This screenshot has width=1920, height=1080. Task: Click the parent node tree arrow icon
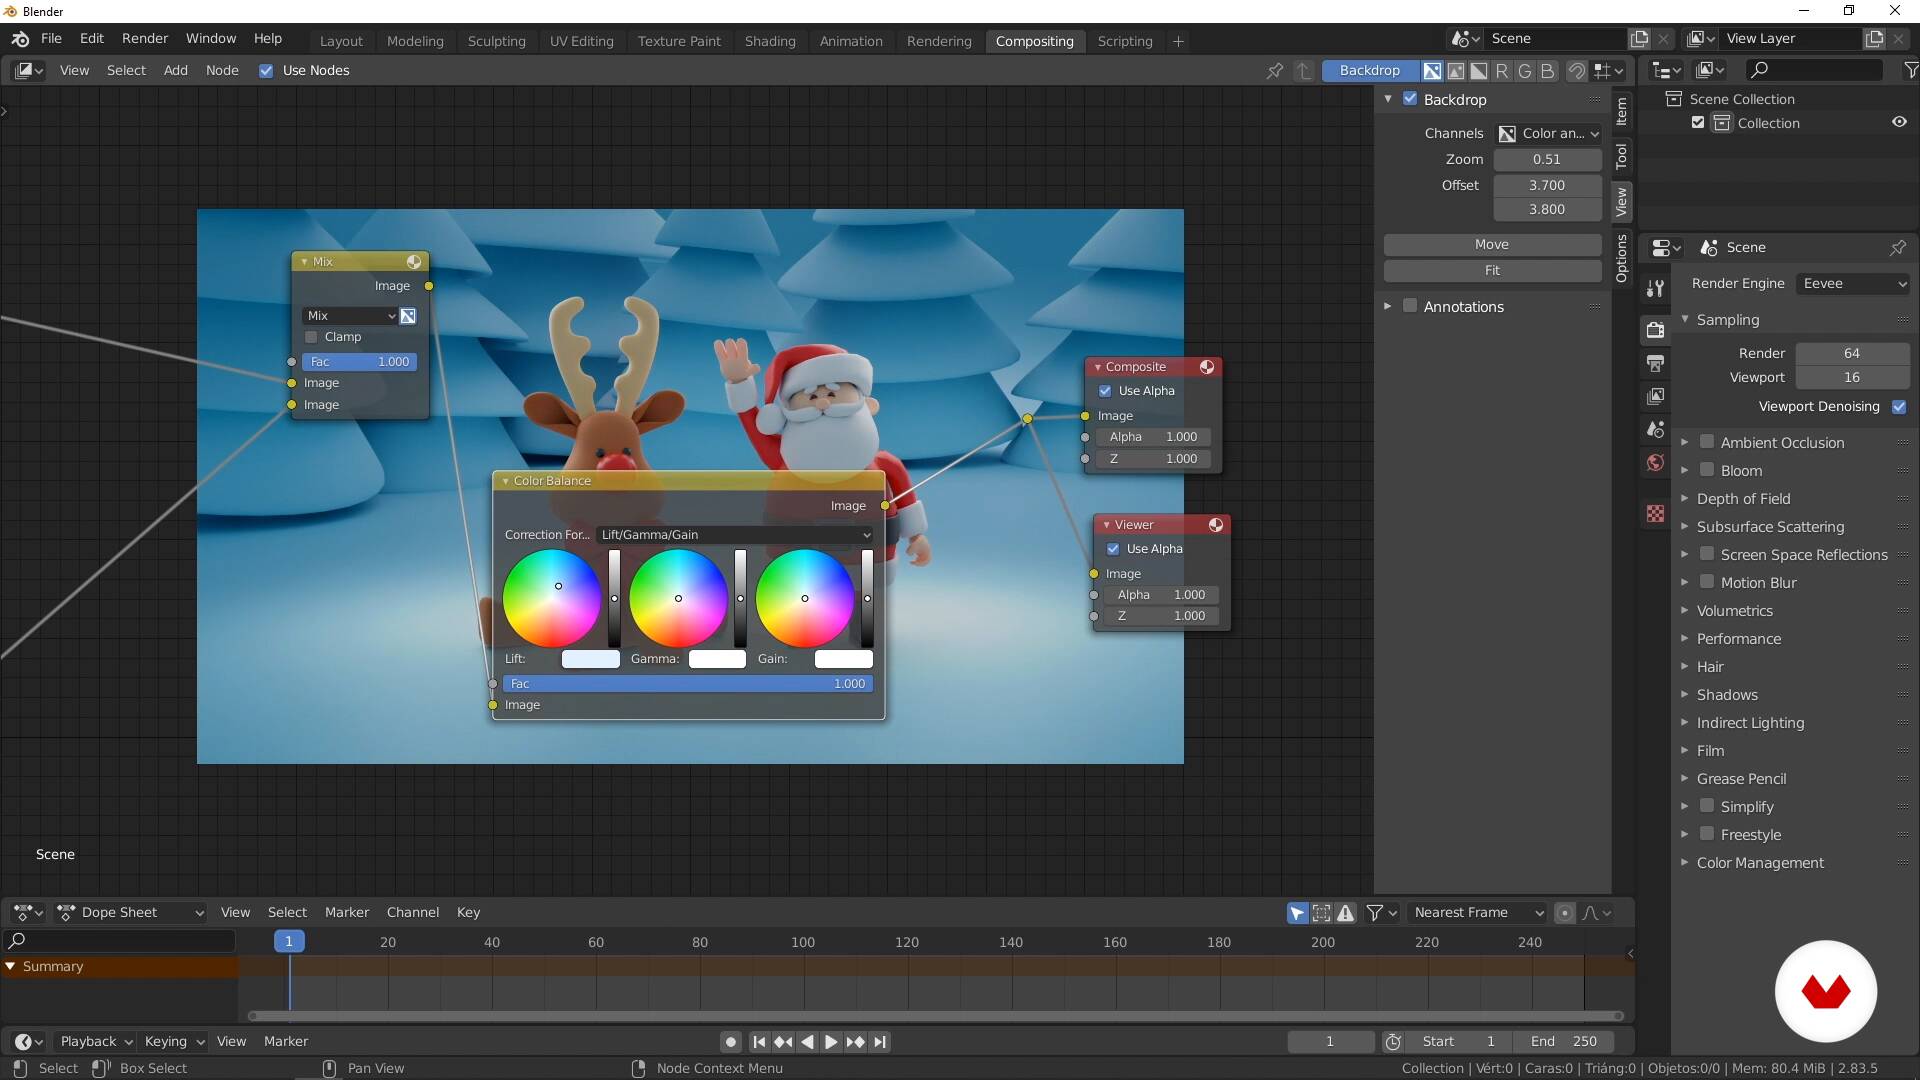tap(1303, 71)
